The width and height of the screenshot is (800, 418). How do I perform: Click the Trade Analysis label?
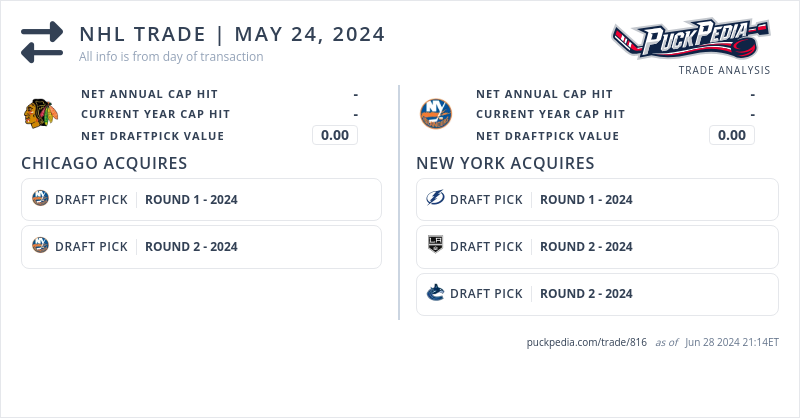724,70
